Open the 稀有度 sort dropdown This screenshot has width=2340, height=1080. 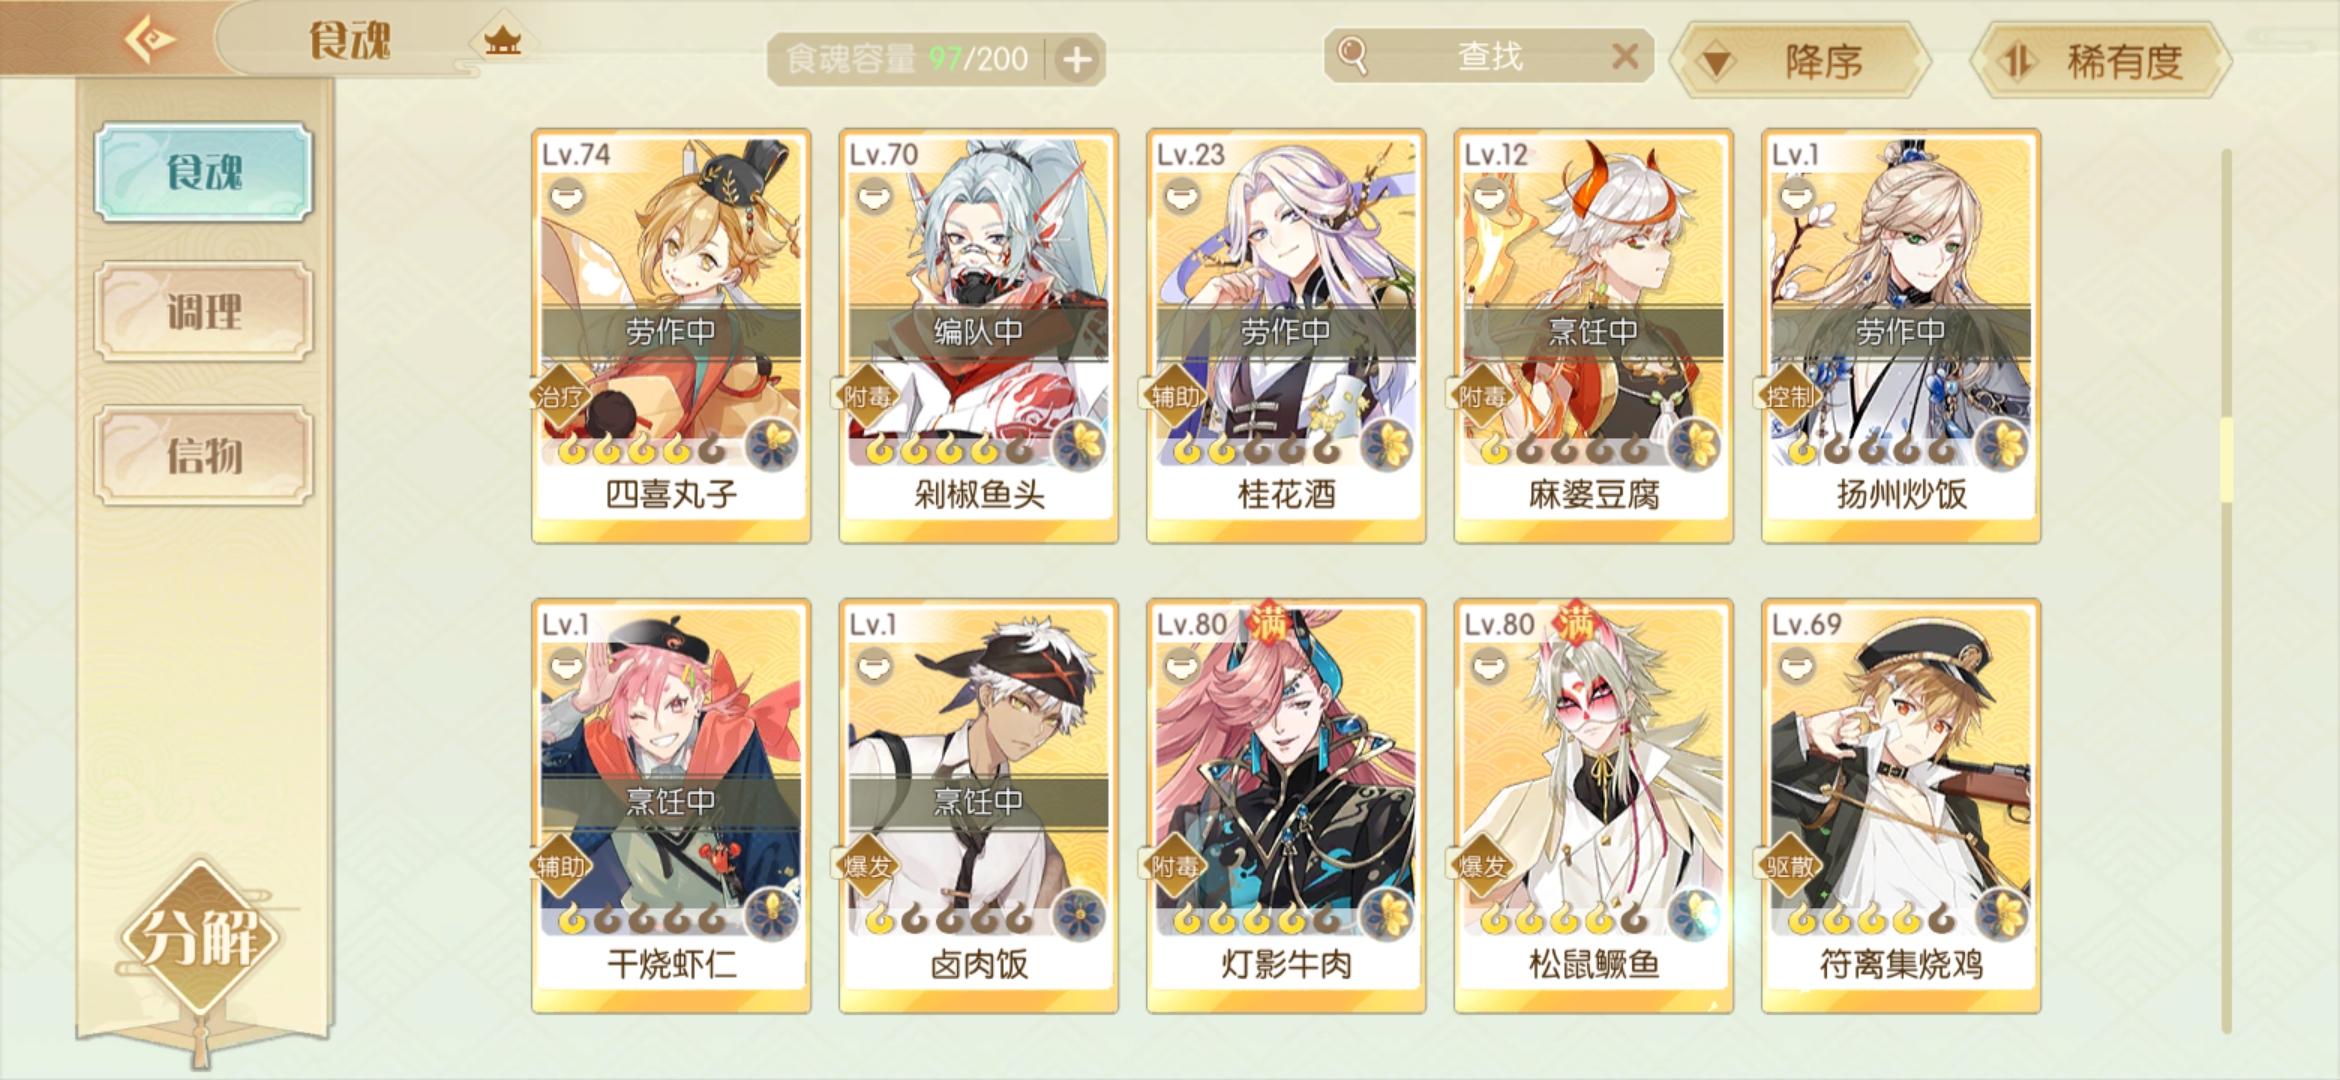coord(2102,61)
